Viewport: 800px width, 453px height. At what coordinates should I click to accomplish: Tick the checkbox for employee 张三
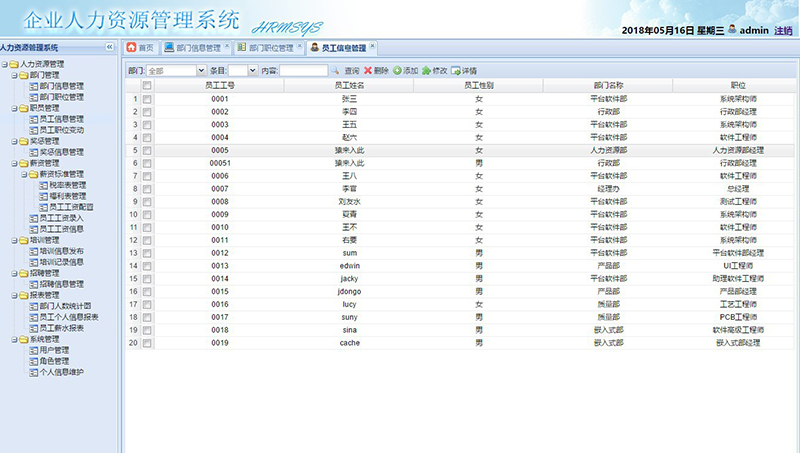pos(147,99)
